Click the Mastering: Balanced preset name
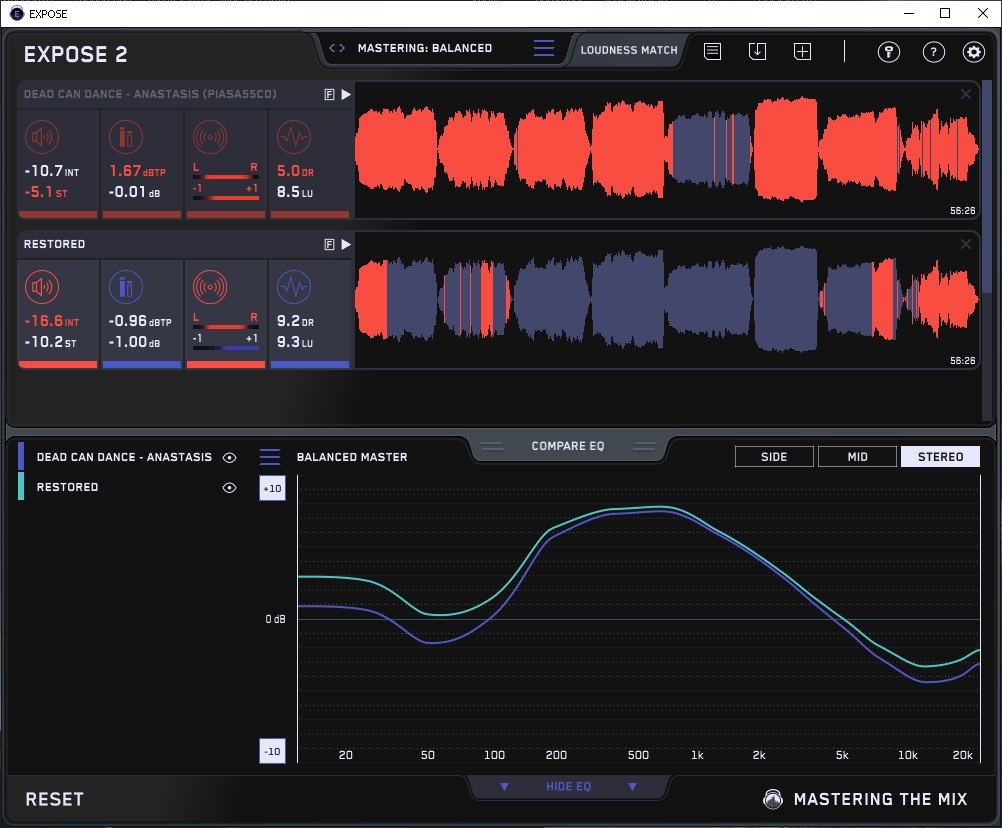The image size is (1002, 828). (x=425, y=48)
